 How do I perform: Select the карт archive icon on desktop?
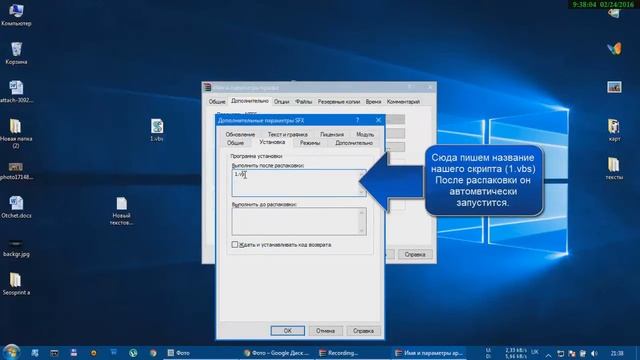coord(614,130)
